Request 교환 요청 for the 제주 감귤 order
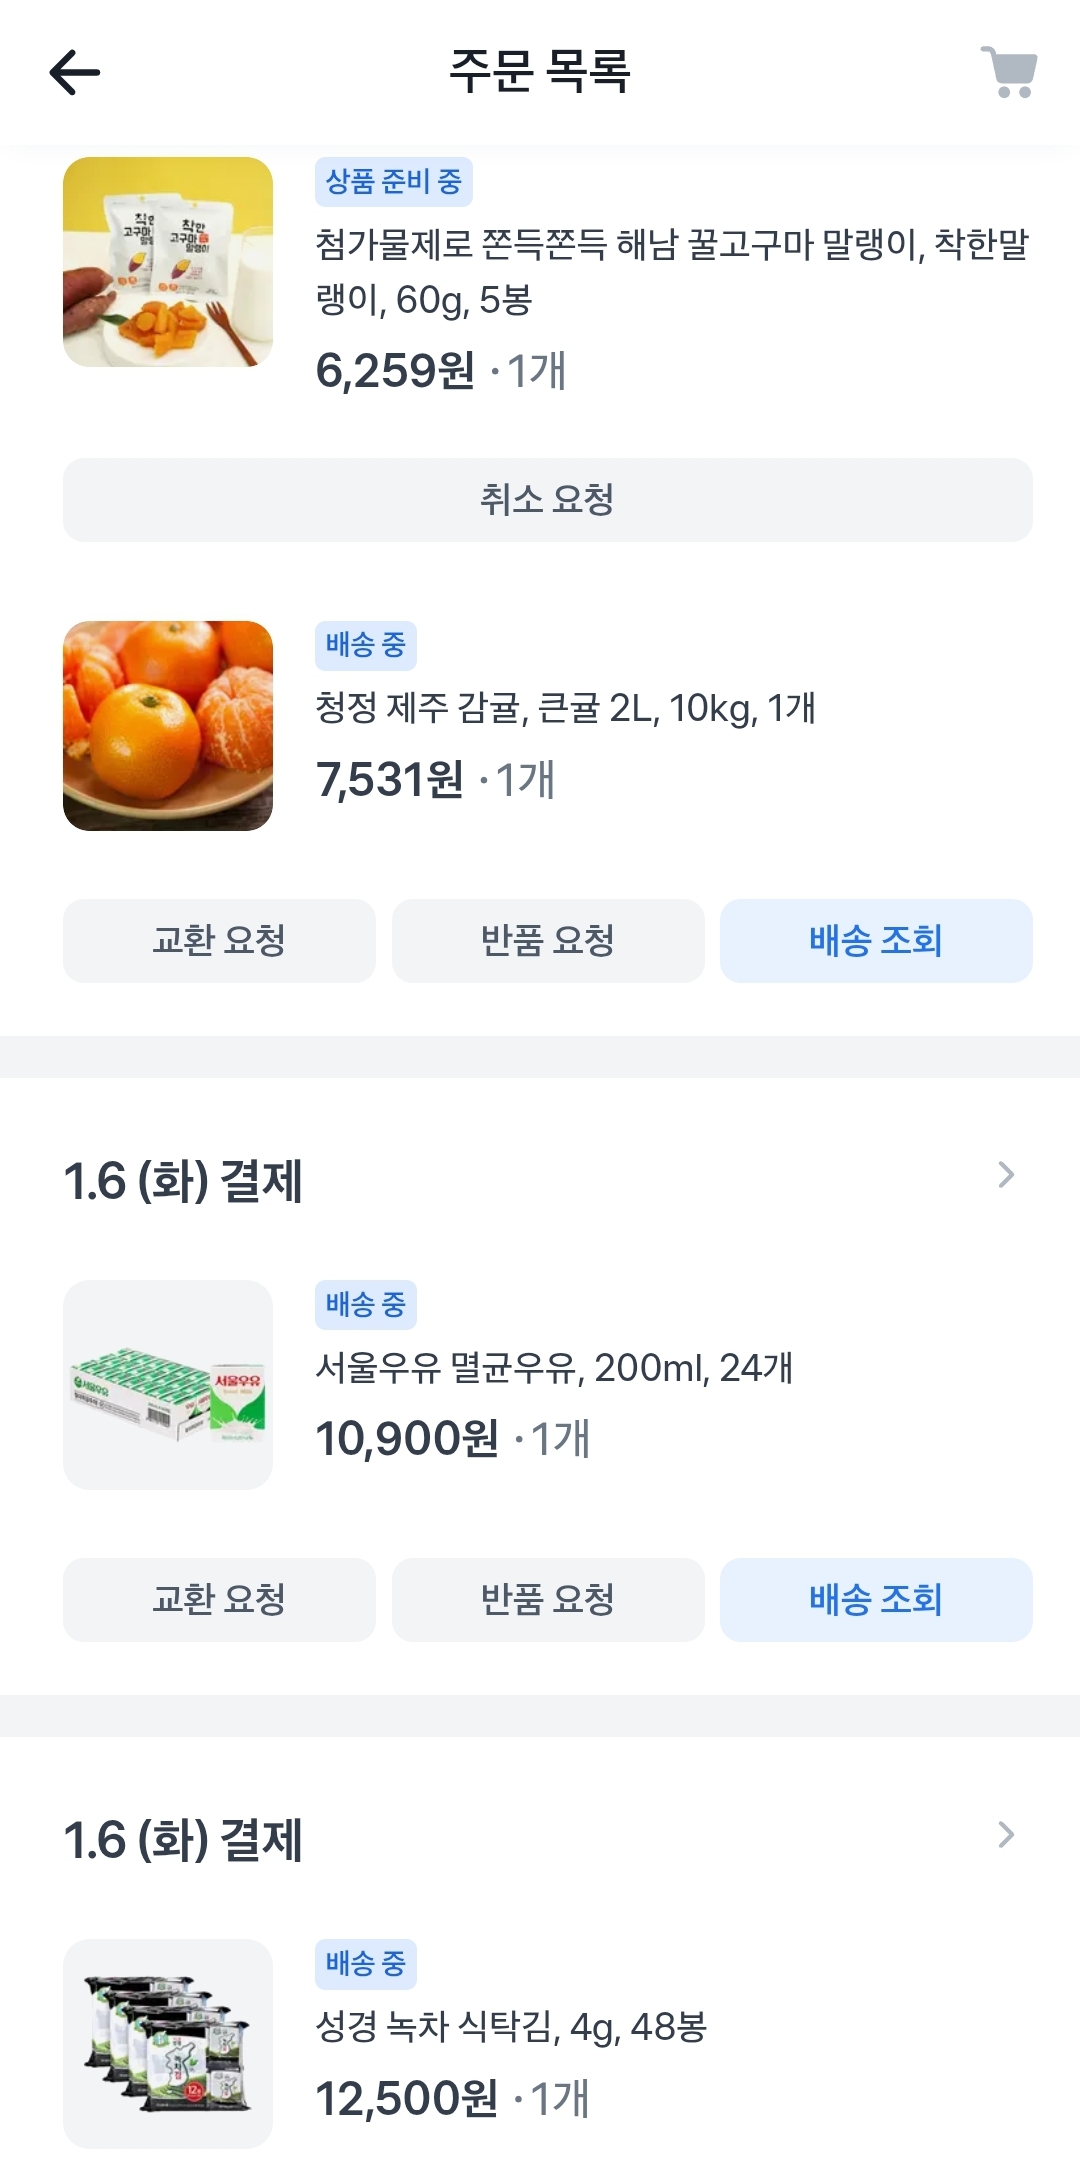This screenshot has width=1080, height=2183. click(x=219, y=941)
